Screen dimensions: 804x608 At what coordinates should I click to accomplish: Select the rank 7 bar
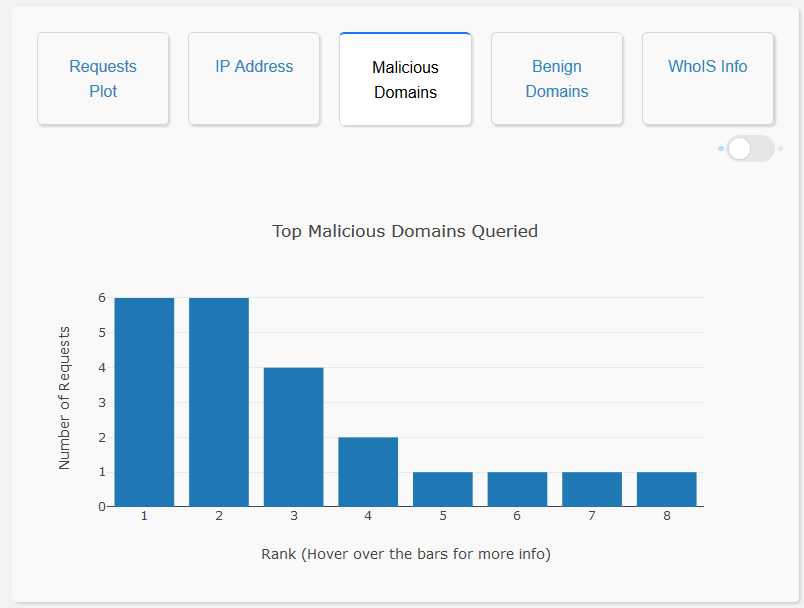tap(592, 490)
